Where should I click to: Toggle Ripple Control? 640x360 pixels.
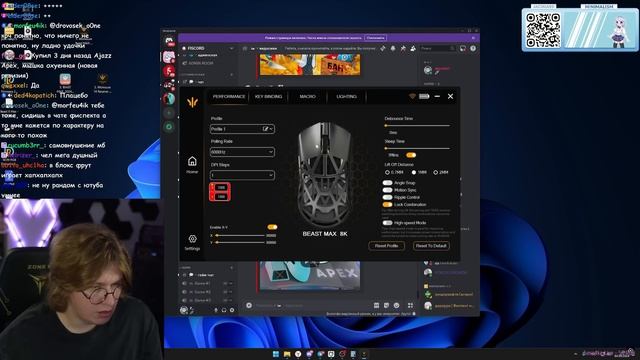point(387,197)
